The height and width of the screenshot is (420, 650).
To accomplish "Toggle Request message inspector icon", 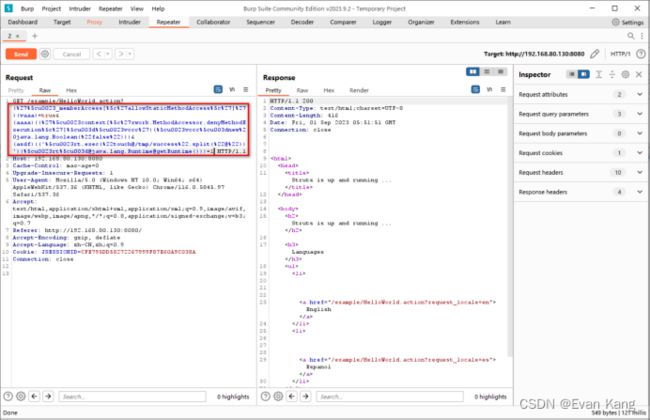I will point(218,89).
